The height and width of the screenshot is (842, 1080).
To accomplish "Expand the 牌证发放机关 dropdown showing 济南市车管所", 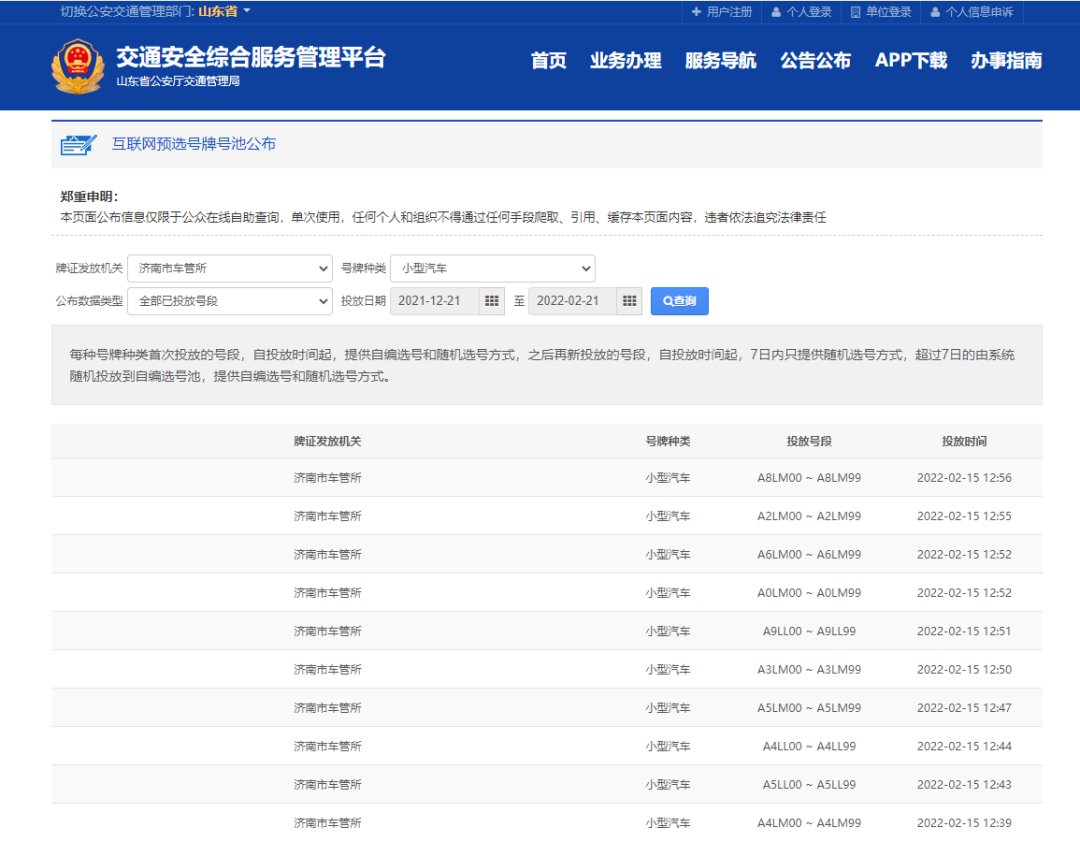I will [229, 268].
